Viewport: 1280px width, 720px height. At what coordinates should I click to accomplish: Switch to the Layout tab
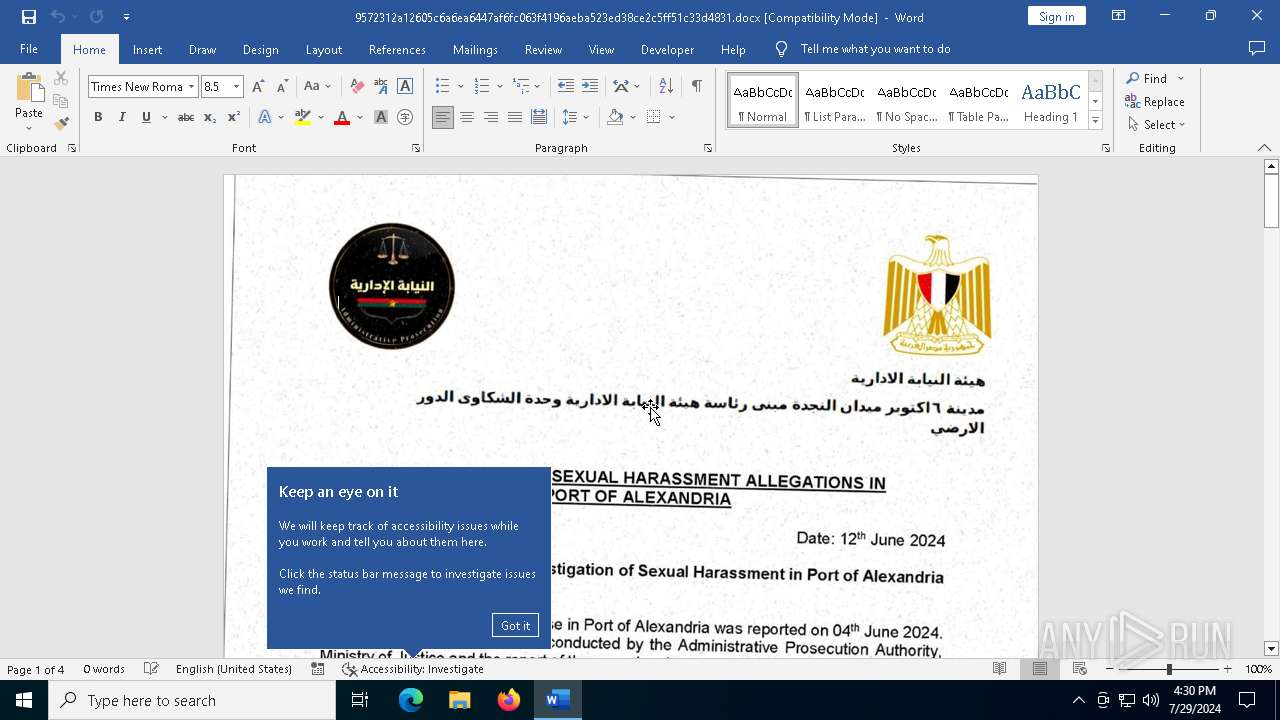[323, 49]
